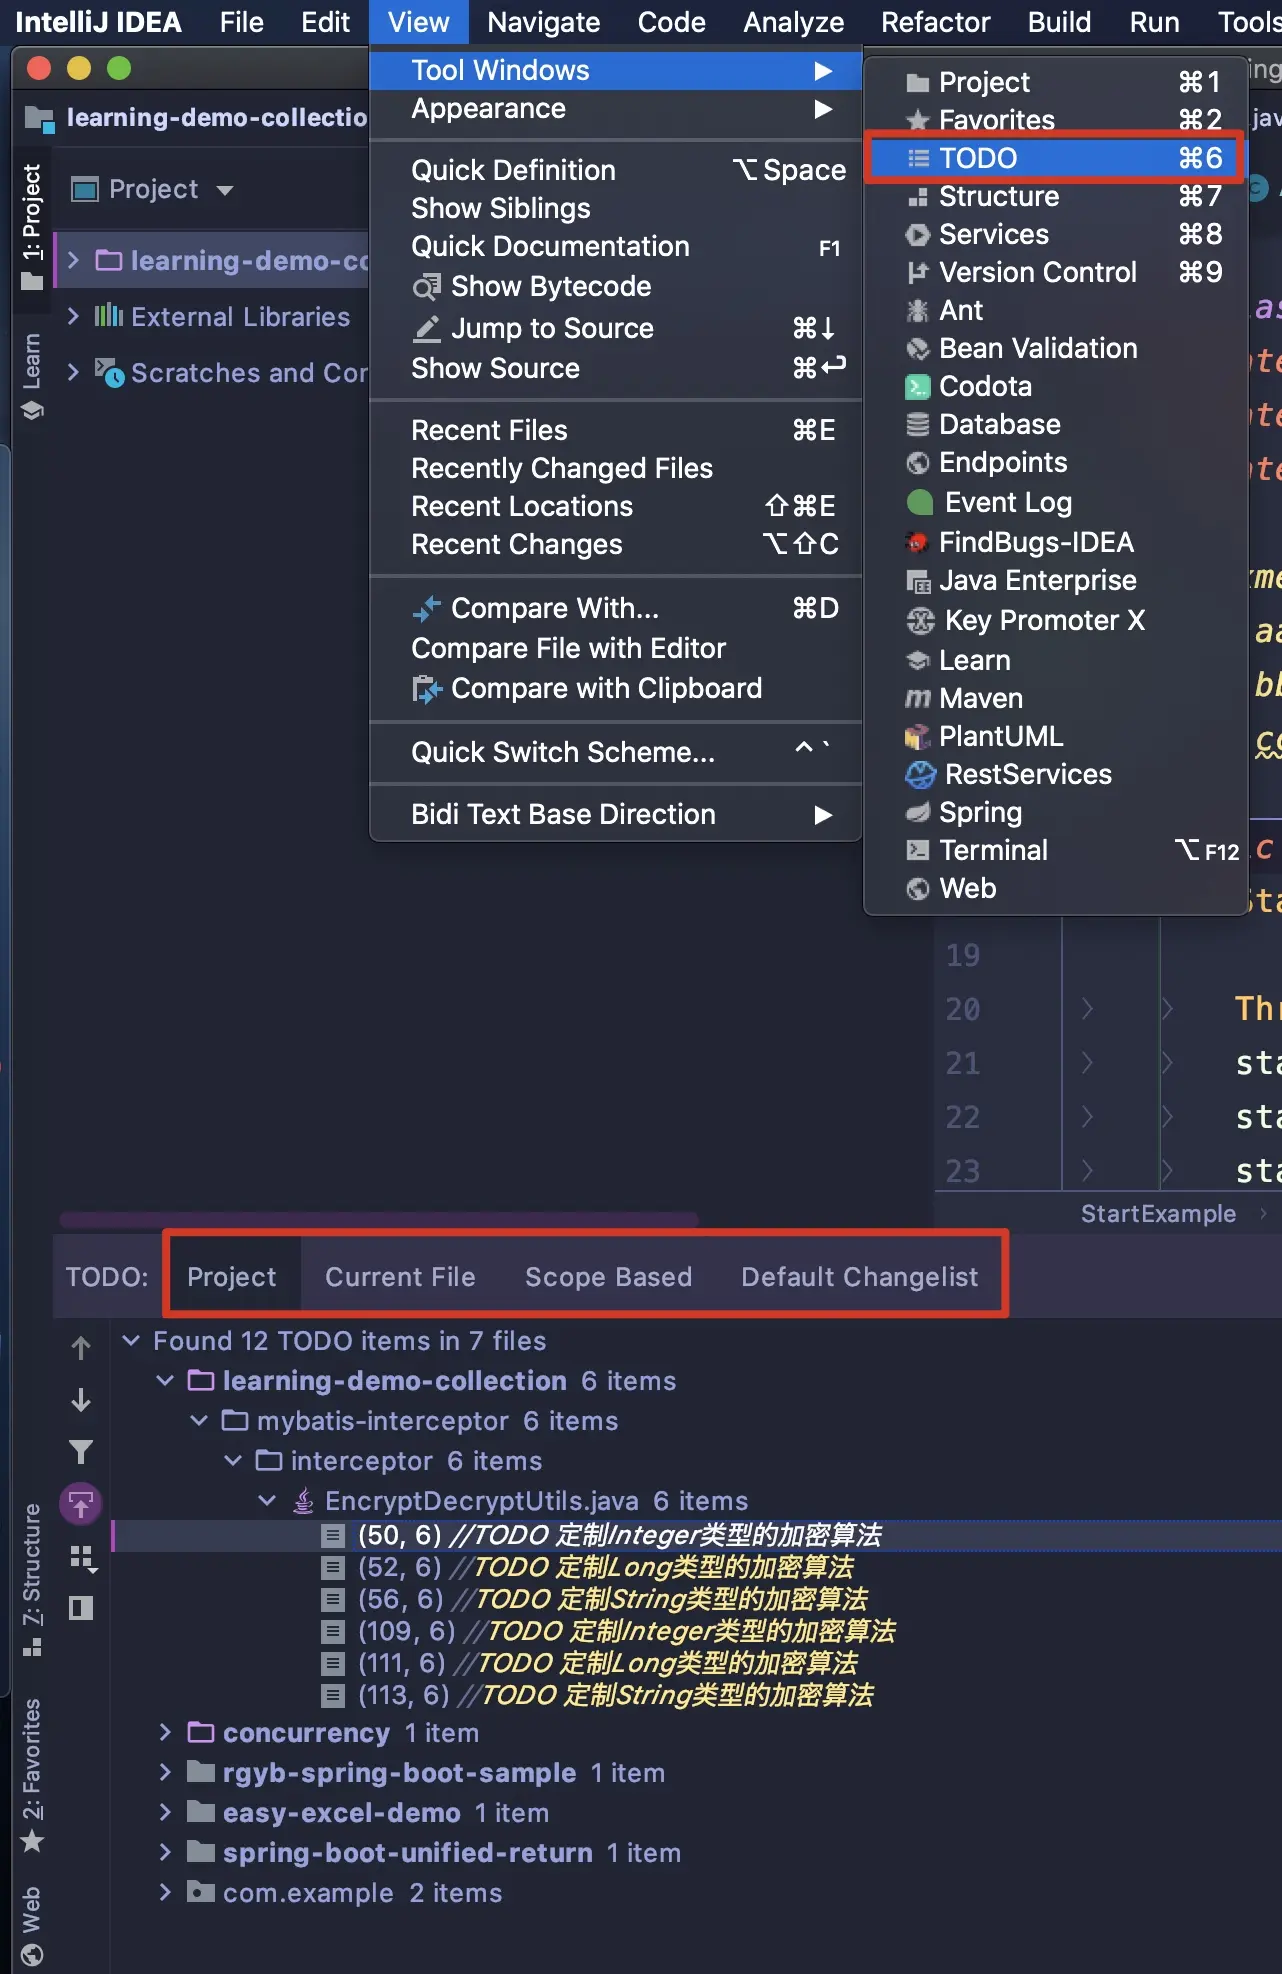Click the Next TODO down-arrow icon
The image size is (1282, 1974).
(81, 1400)
